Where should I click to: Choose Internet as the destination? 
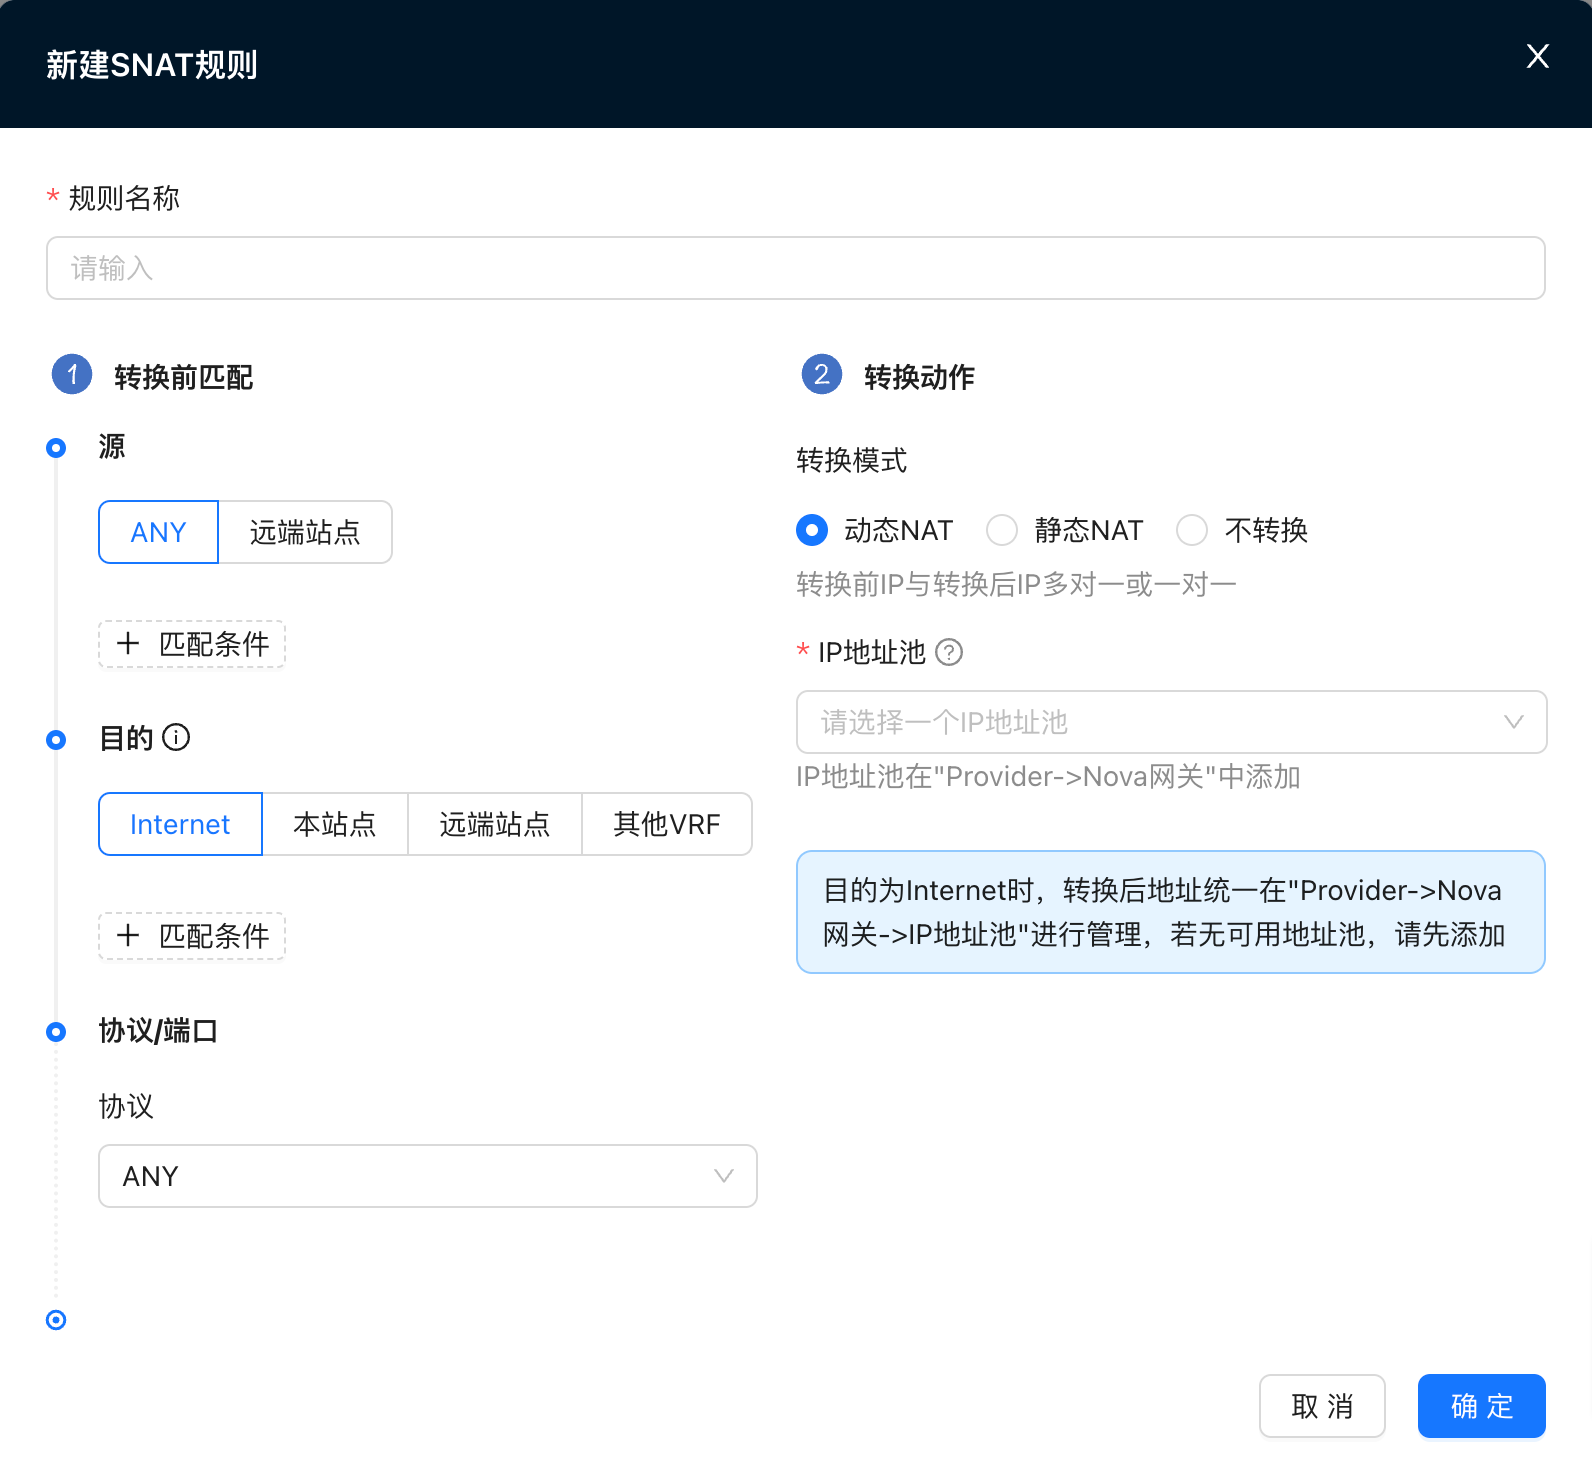(x=180, y=824)
